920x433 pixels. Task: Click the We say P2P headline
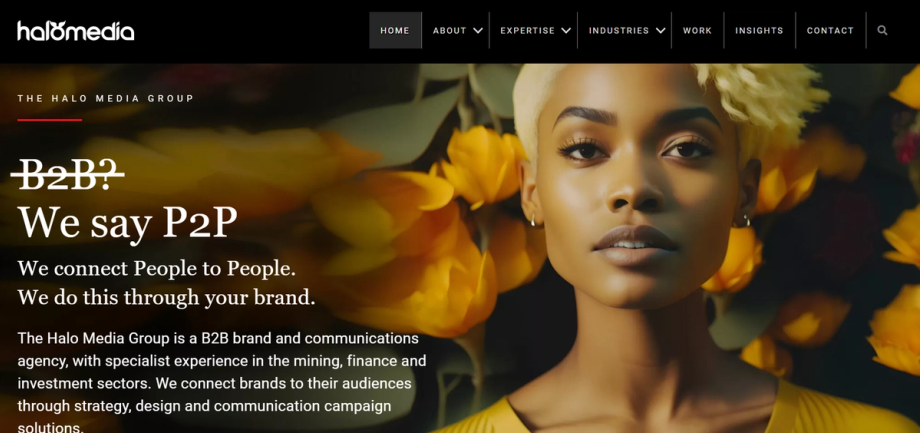point(127,223)
